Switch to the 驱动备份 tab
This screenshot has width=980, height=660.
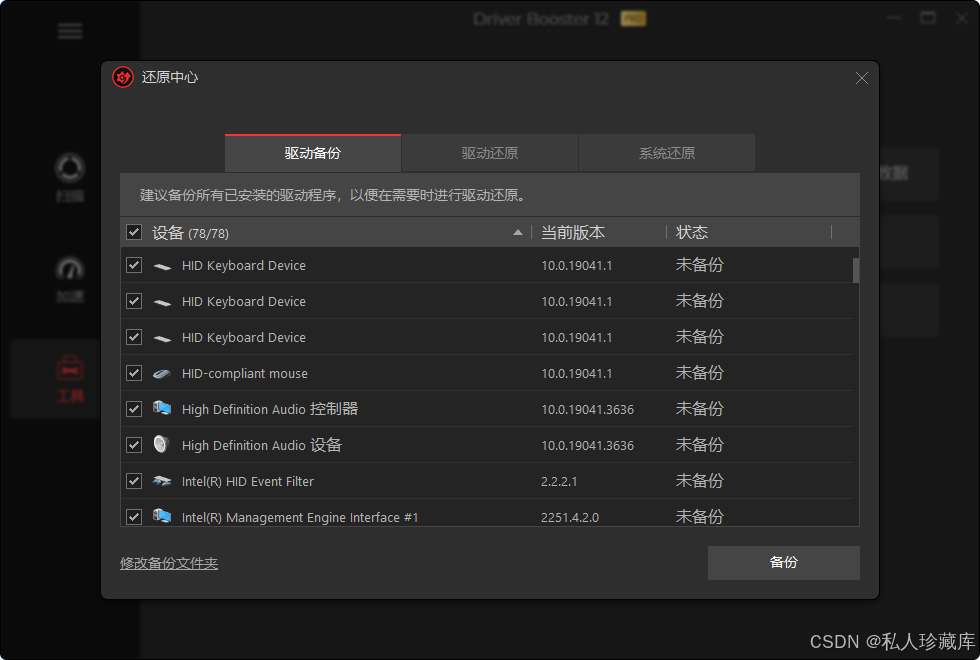pos(312,153)
